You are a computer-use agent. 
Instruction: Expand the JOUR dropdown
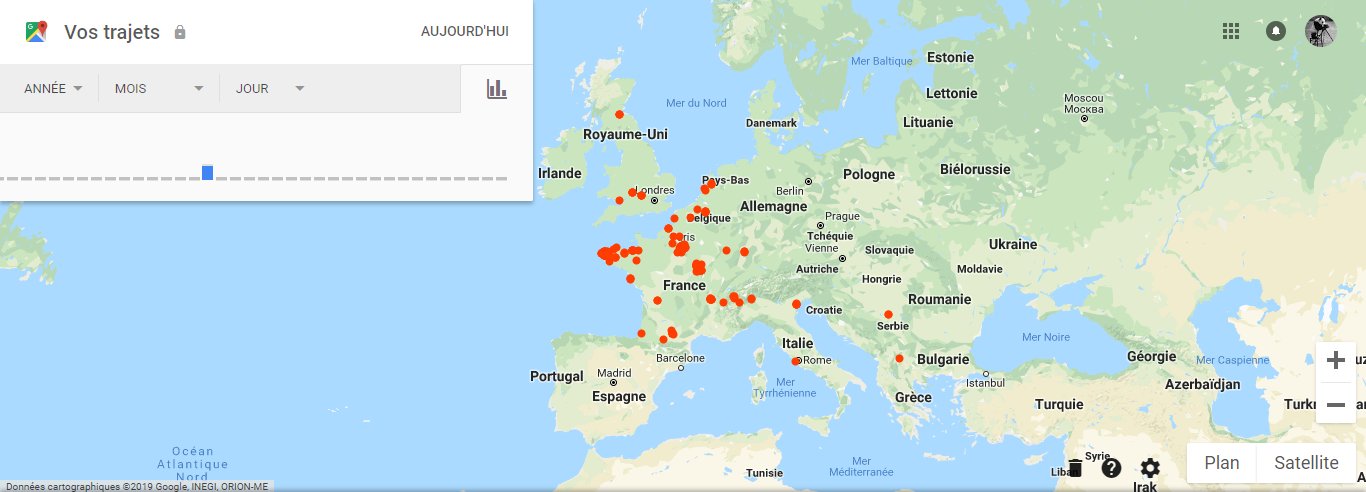coord(270,89)
